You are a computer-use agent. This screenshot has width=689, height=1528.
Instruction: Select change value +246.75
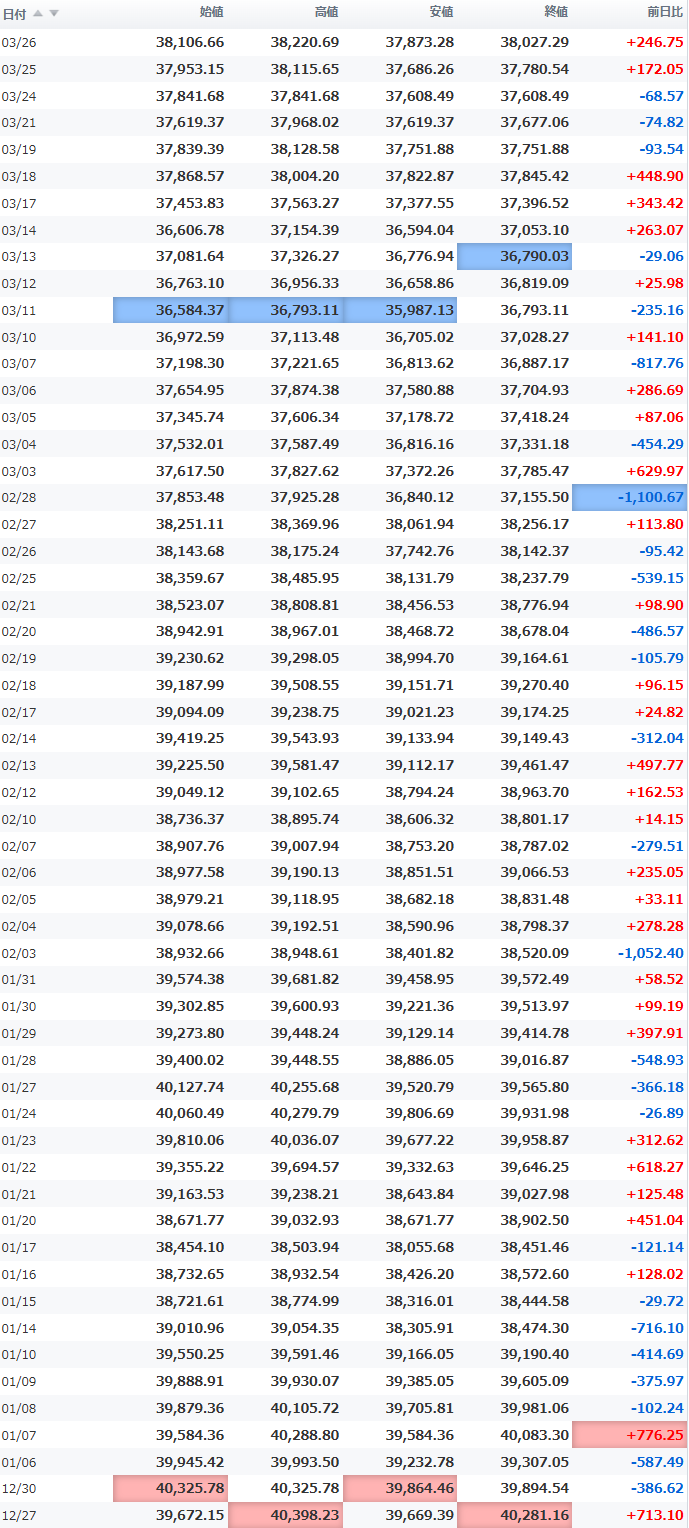click(655, 42)
